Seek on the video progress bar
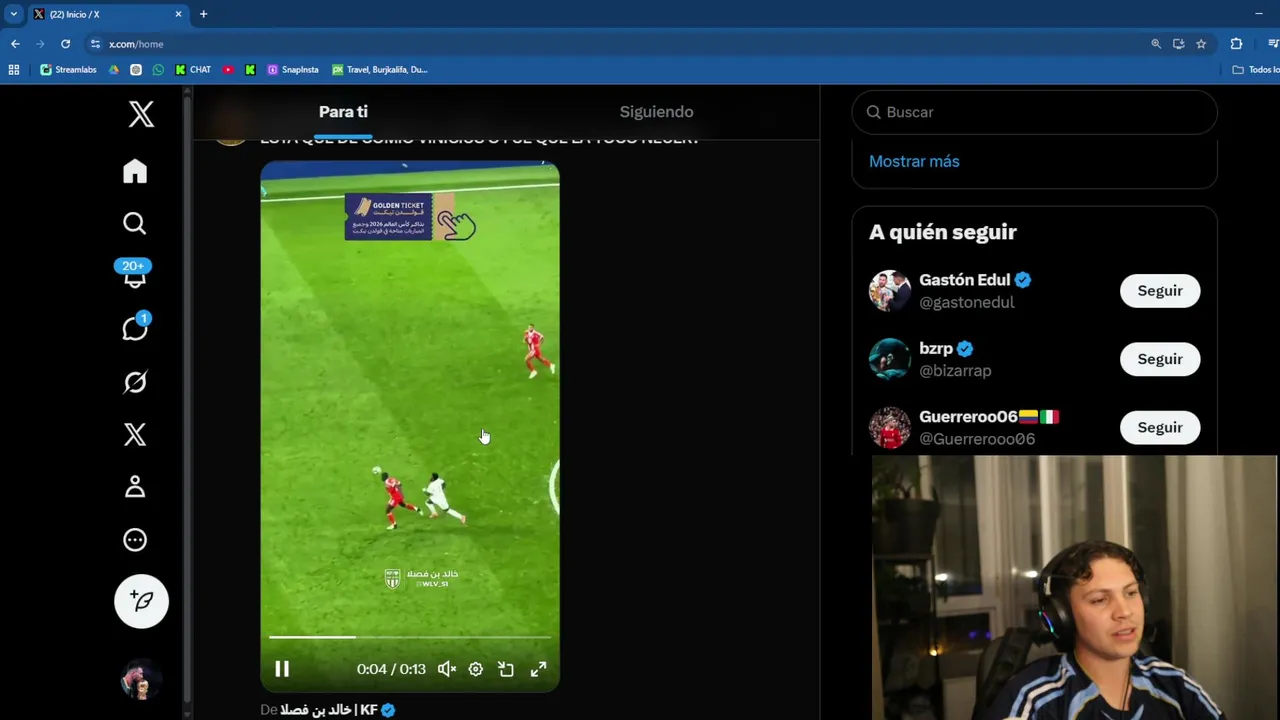The height and width of the screenshot is (720, 1280). click(x=410, y=637)
